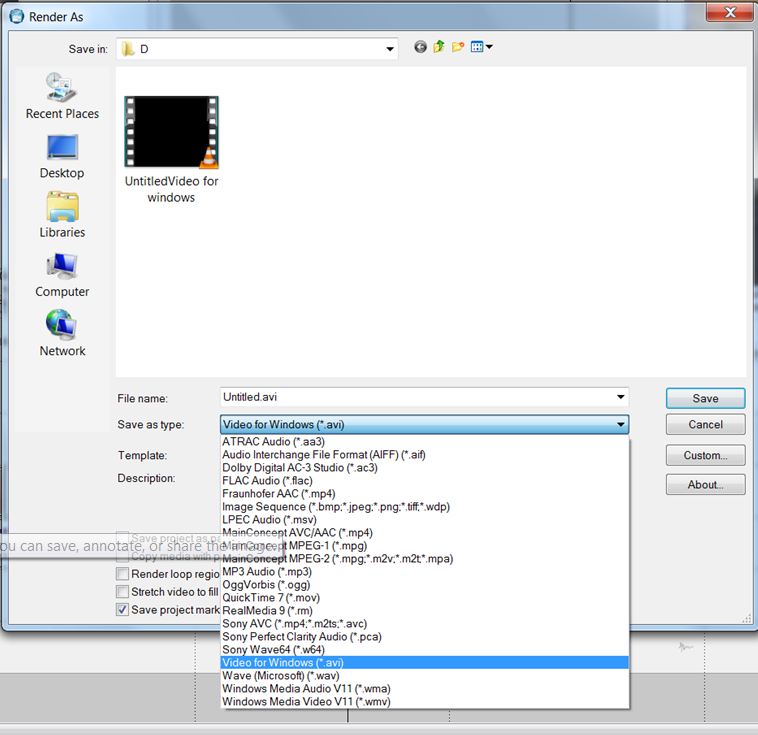Open Computer in places bar
This screenshot has height=735, width=758.
tap(62, 275)
